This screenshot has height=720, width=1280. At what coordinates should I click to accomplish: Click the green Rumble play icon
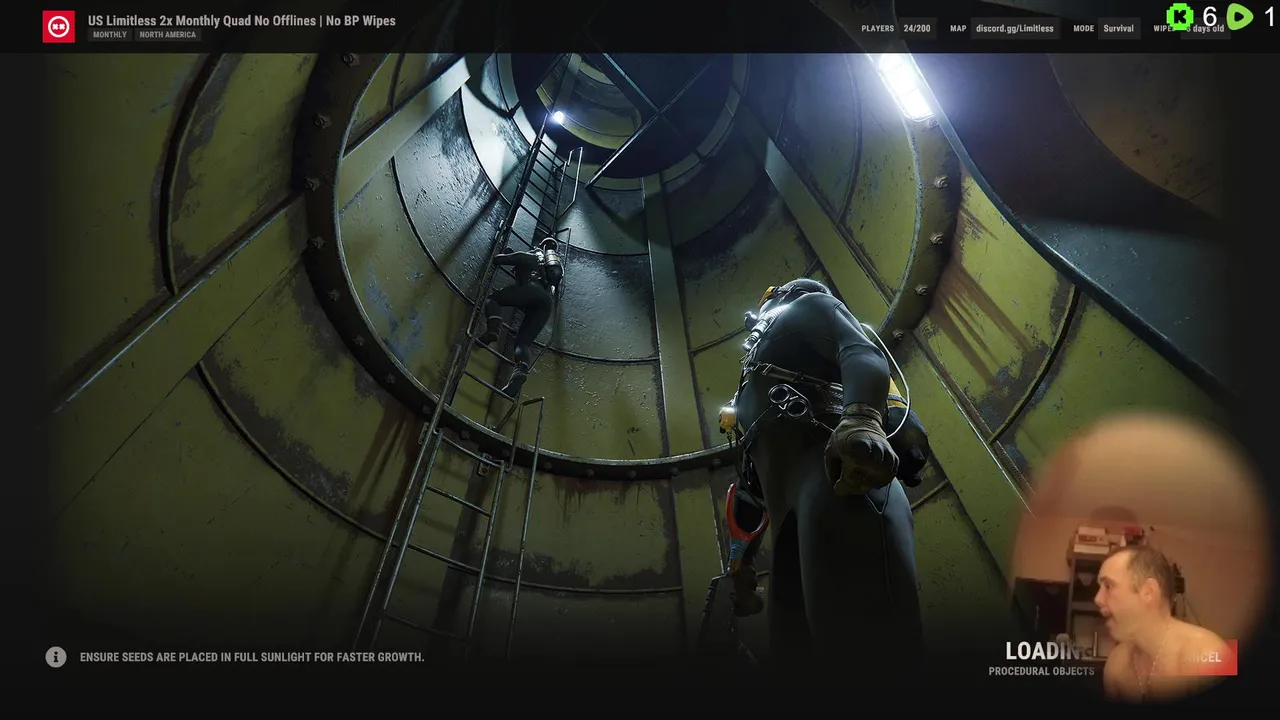pyautogui.click(x=1240, y=16)
